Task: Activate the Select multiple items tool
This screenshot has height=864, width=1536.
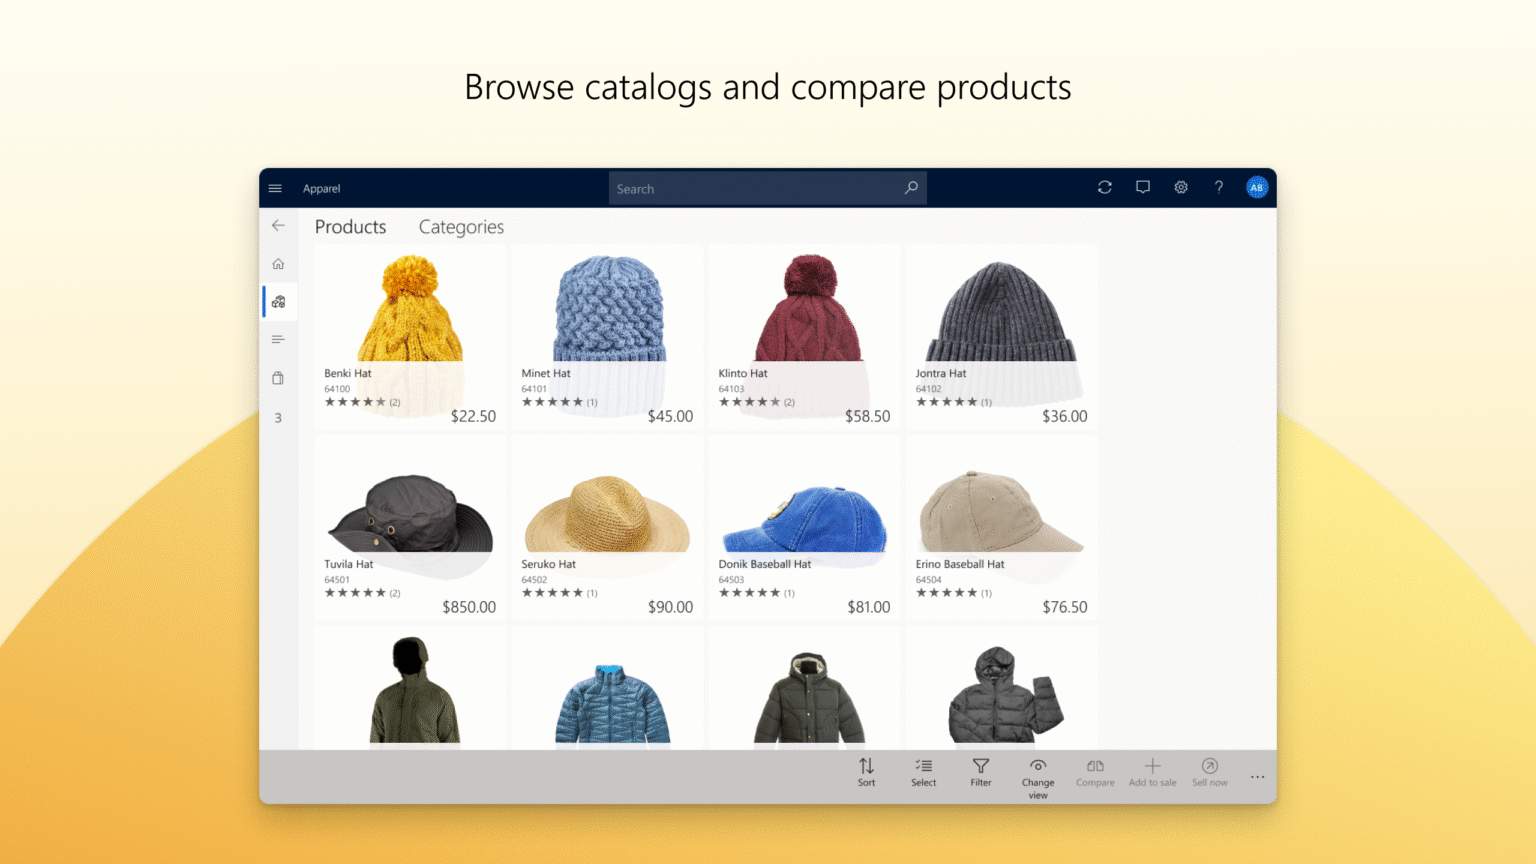Action: [923, 773]
